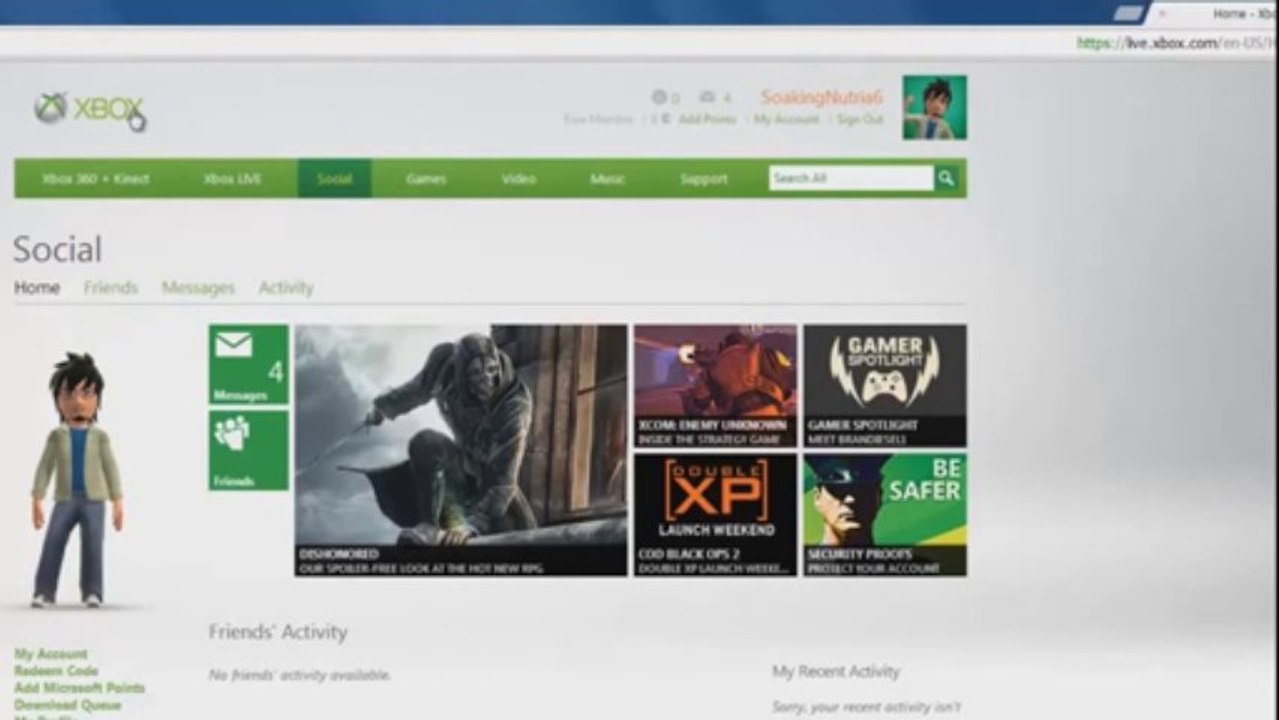Click the 'No friends' activity available.' text
The height and width of the screenshot is (720, 1279).
299,675
